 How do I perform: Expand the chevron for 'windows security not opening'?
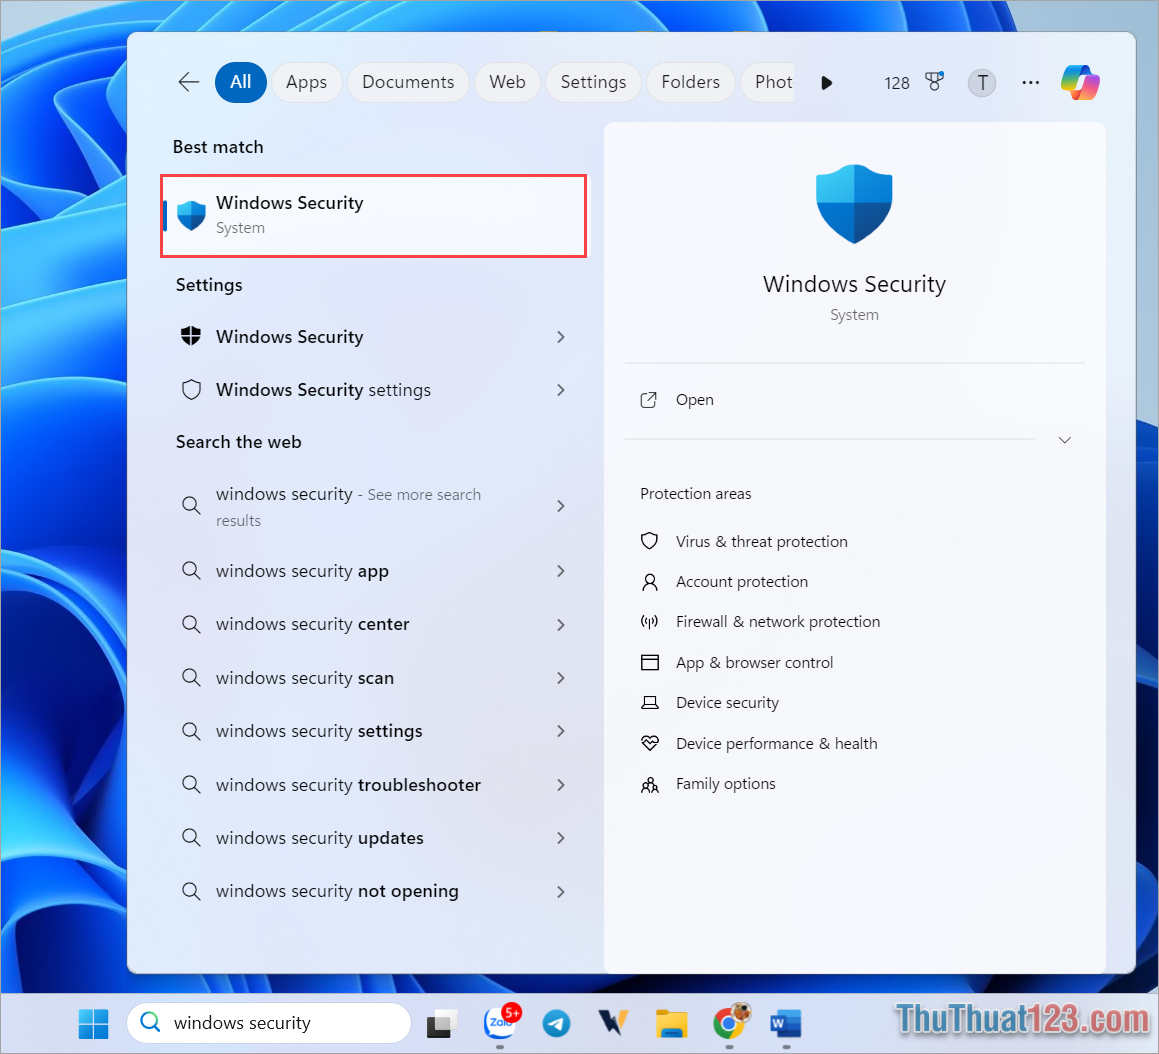(560, 892)
